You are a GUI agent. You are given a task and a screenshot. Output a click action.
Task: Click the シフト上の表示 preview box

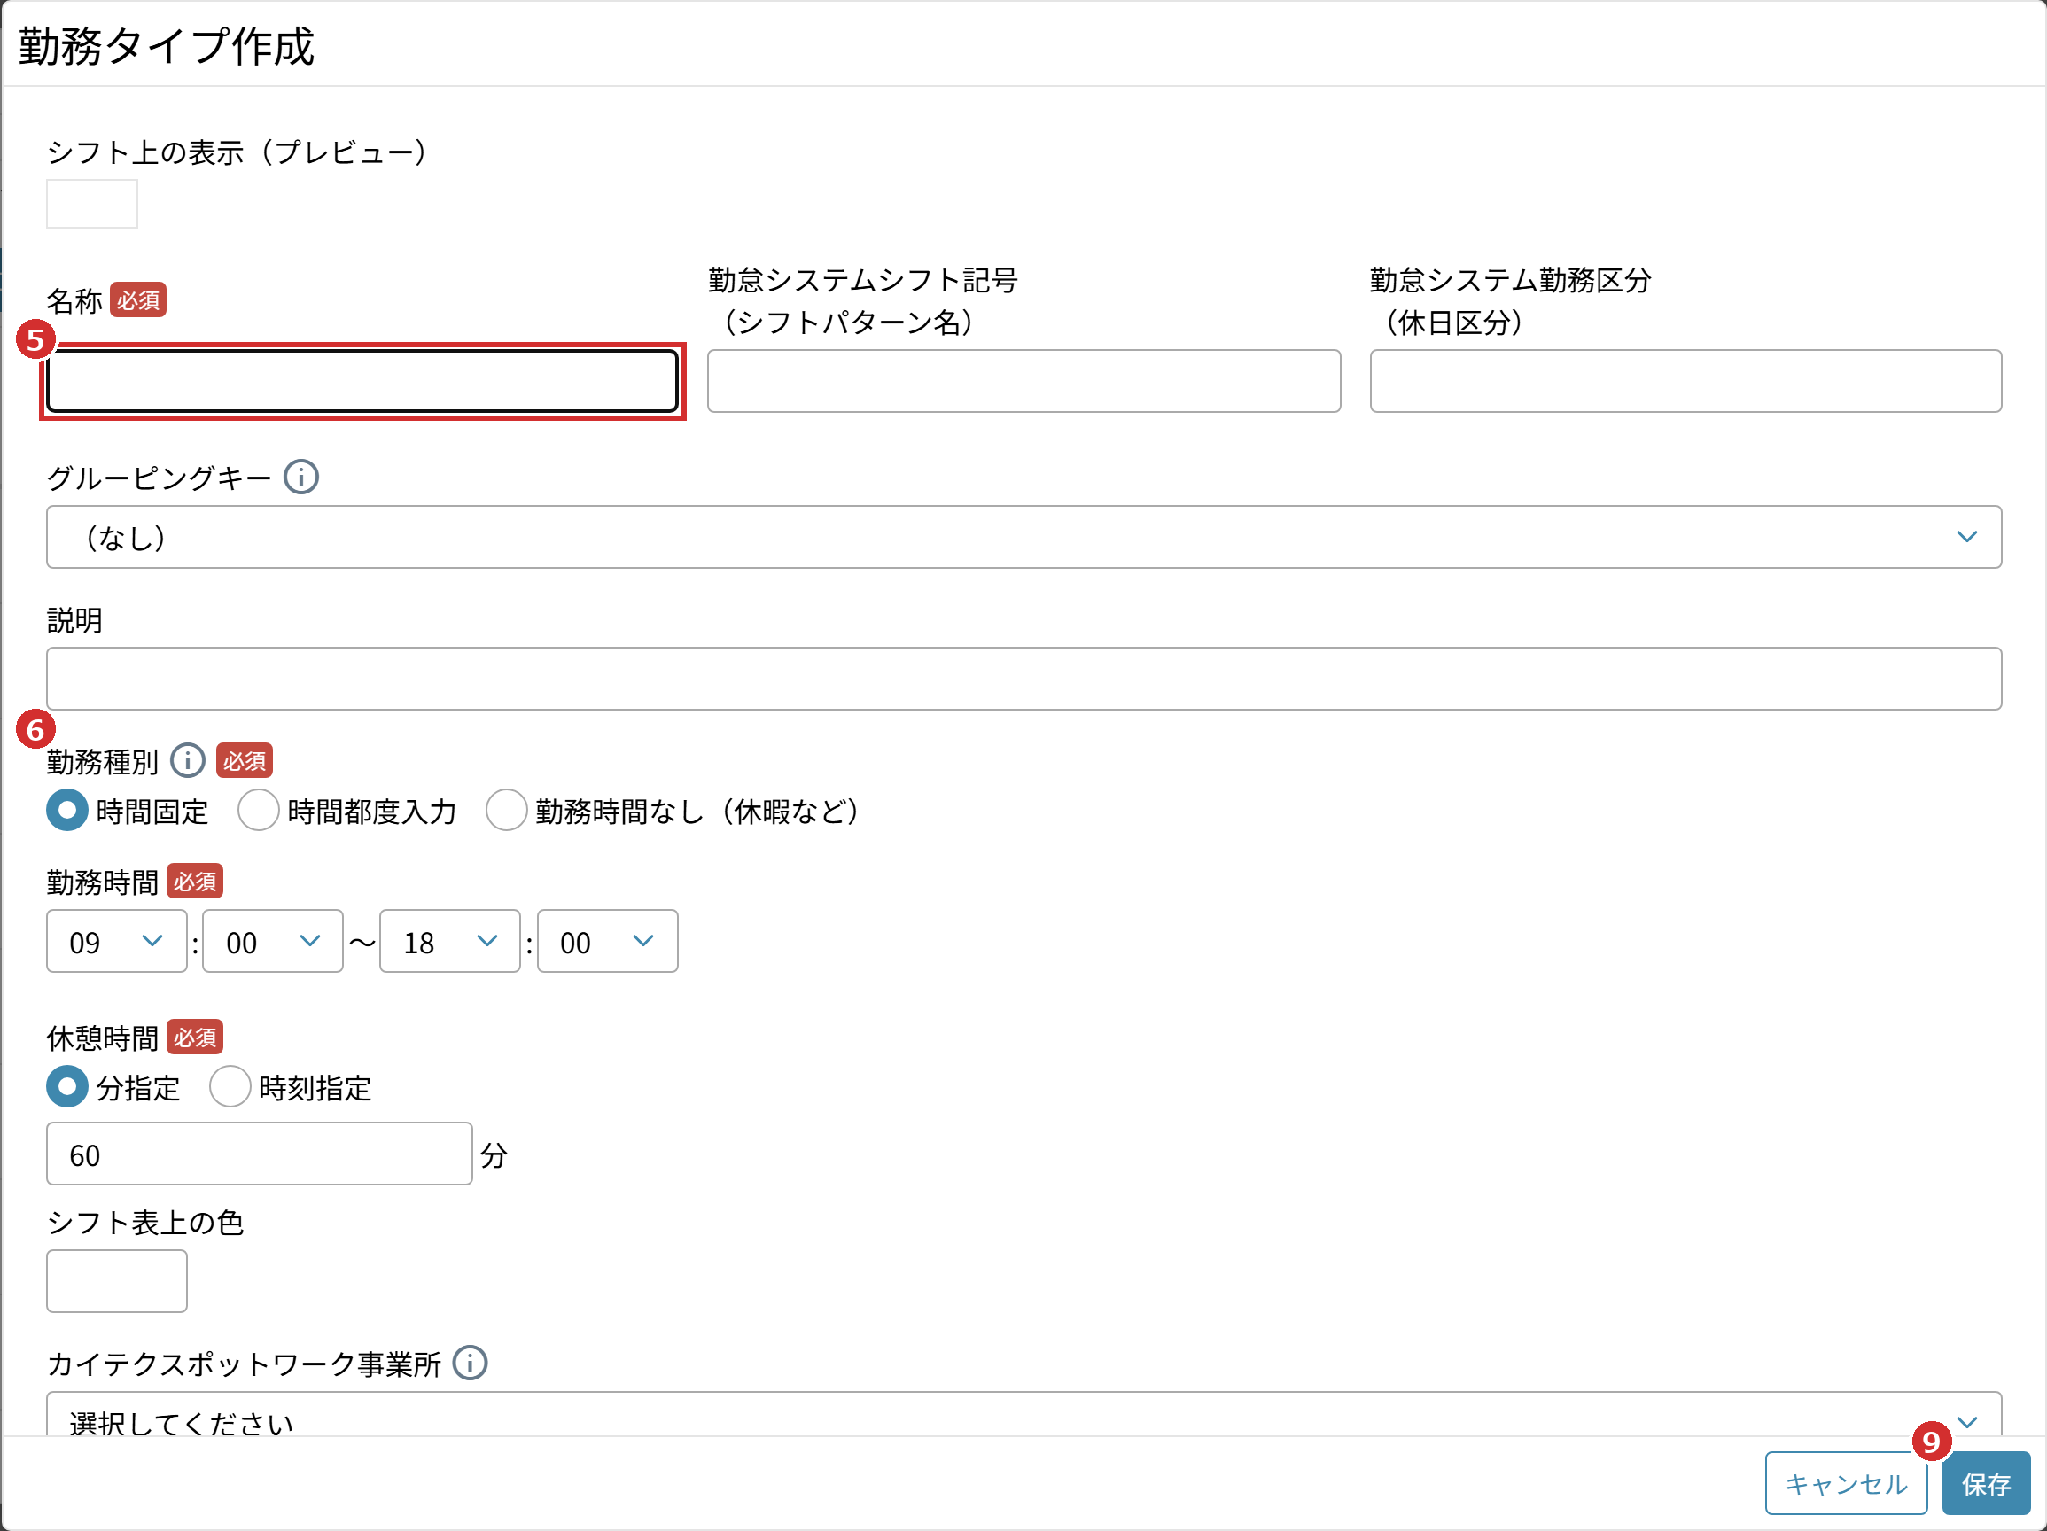click(92, 204)
